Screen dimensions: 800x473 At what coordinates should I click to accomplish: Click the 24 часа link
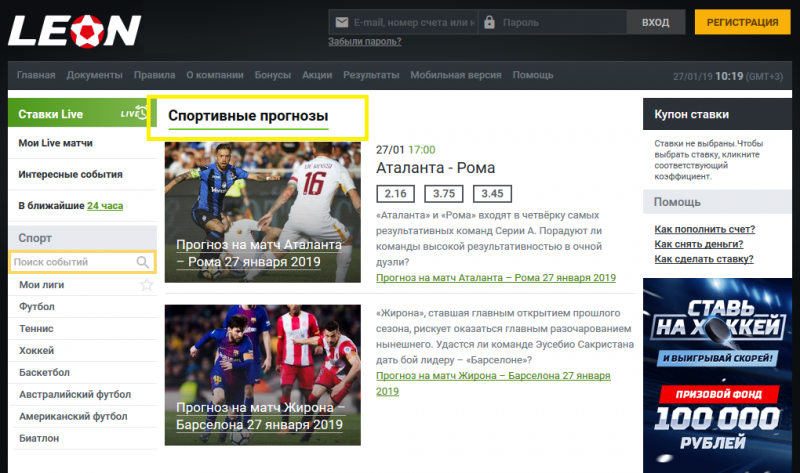pos(105,206)
